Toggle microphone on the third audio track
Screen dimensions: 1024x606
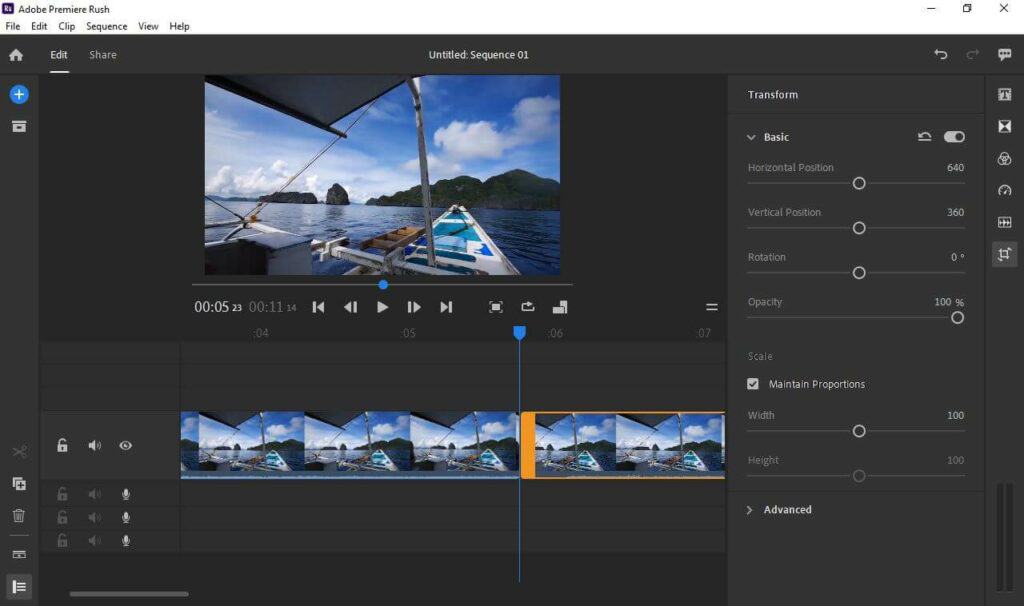coord(126,541)
